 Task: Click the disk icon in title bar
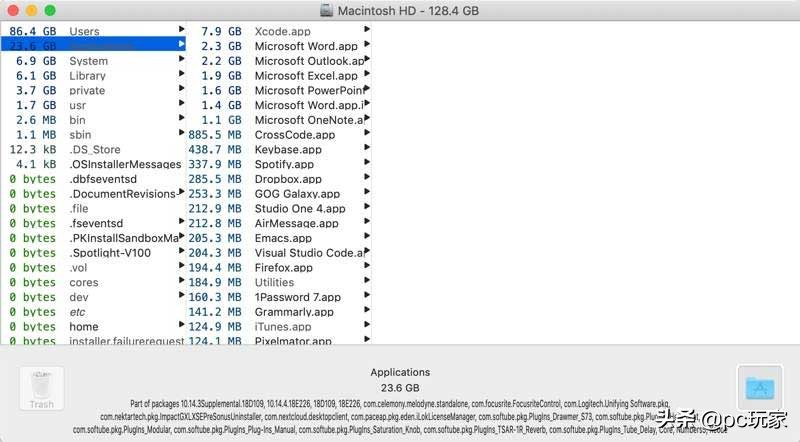coord(326,10)
